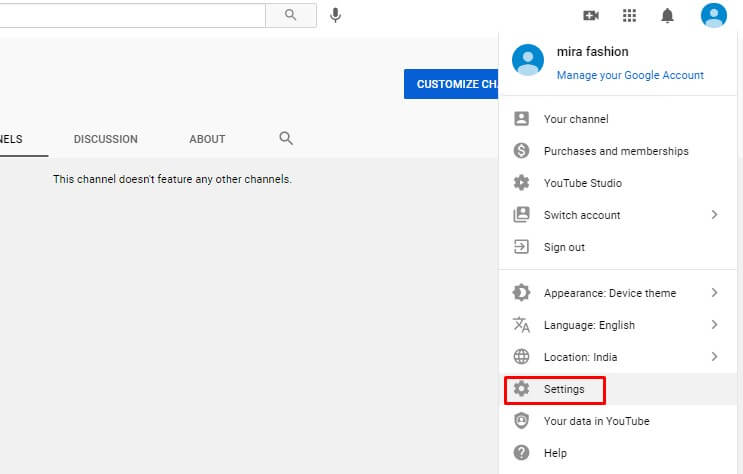Click the Language translate icon
The image size is (743, 474).
point(521,325)
